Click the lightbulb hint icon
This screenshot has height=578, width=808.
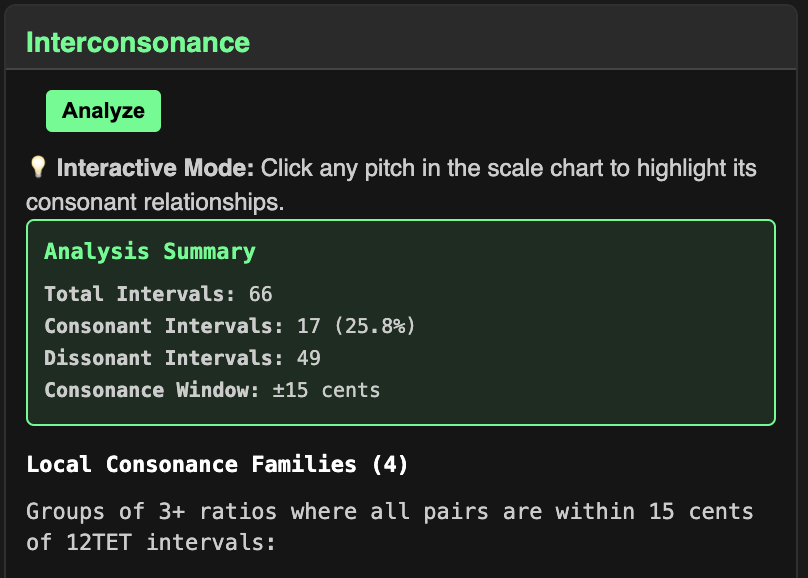[x=38, y=168]
